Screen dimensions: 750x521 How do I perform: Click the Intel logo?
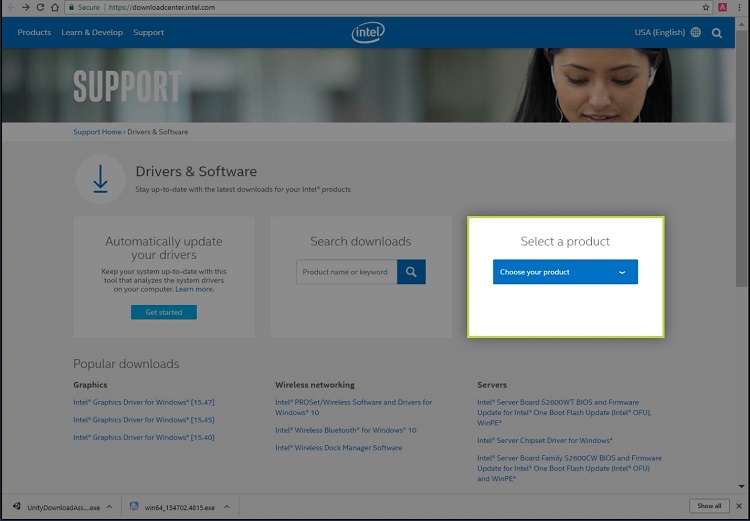(x=368, y=33)
